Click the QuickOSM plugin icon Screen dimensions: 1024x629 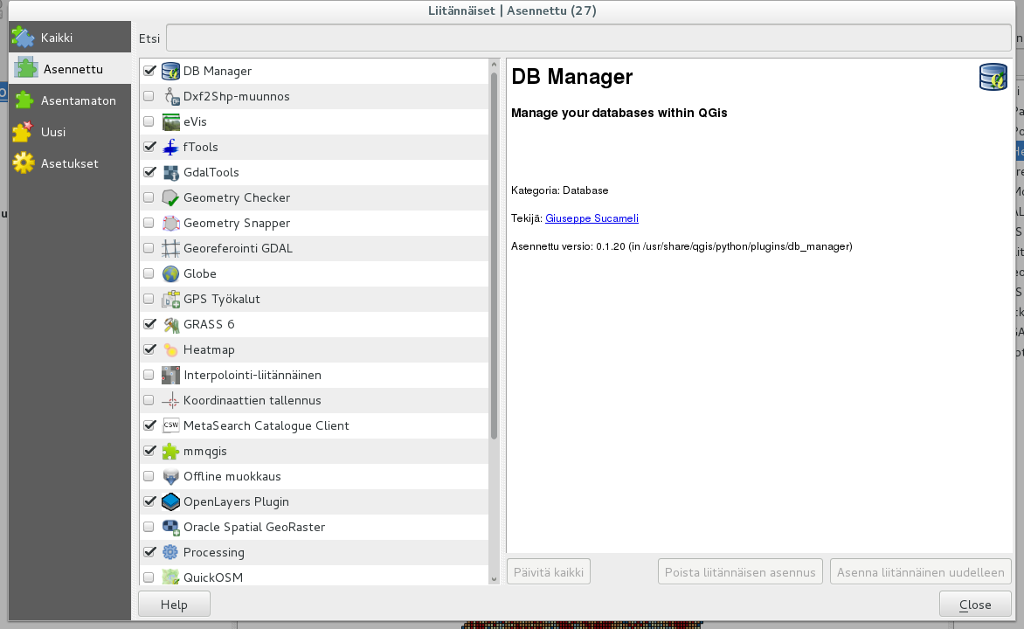(x=171, y=577)
